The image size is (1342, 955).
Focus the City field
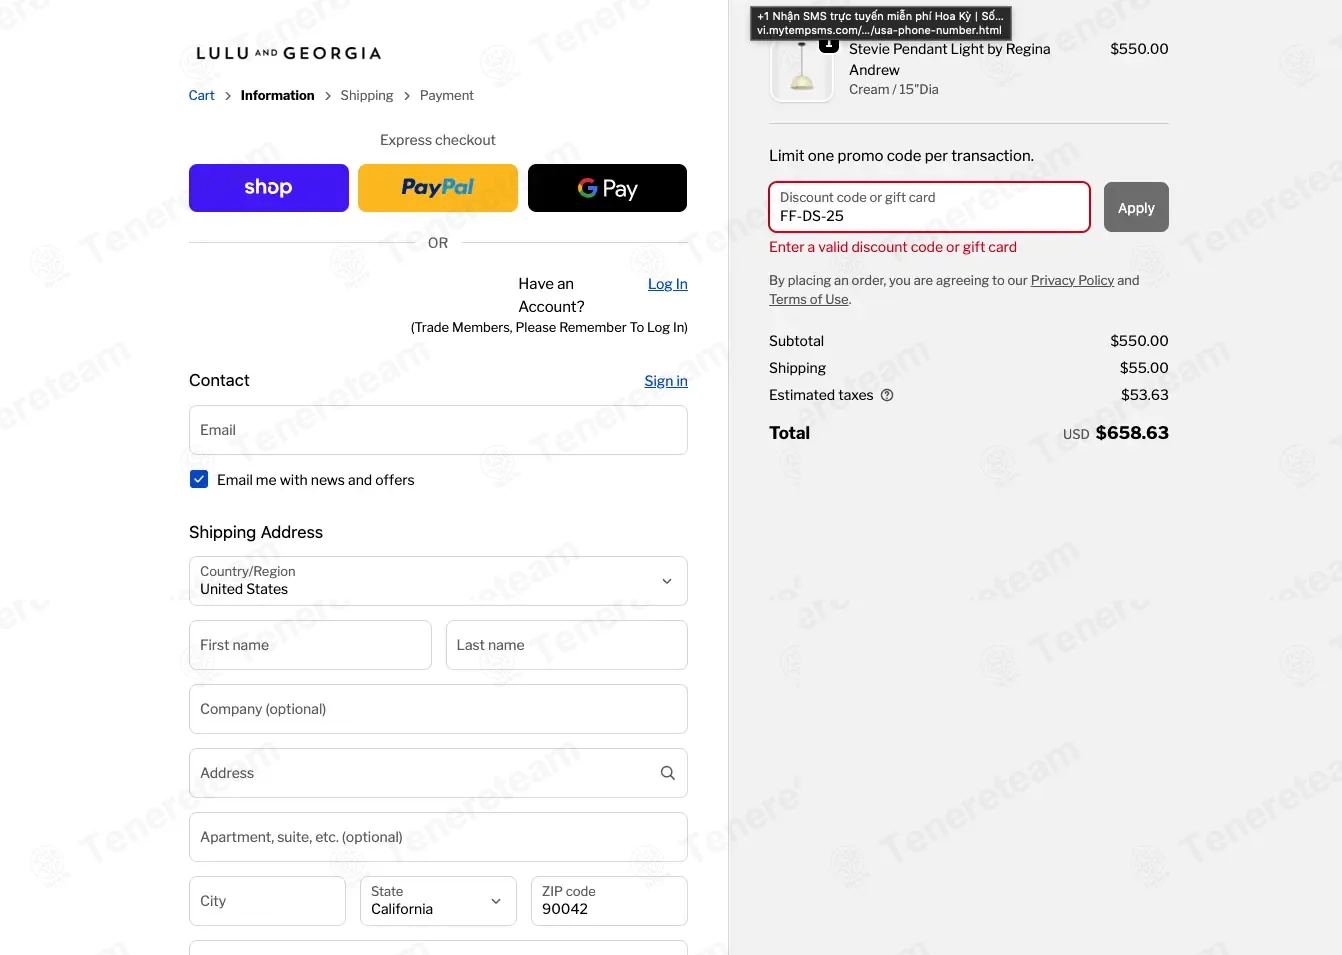click(x=267, y=901)
